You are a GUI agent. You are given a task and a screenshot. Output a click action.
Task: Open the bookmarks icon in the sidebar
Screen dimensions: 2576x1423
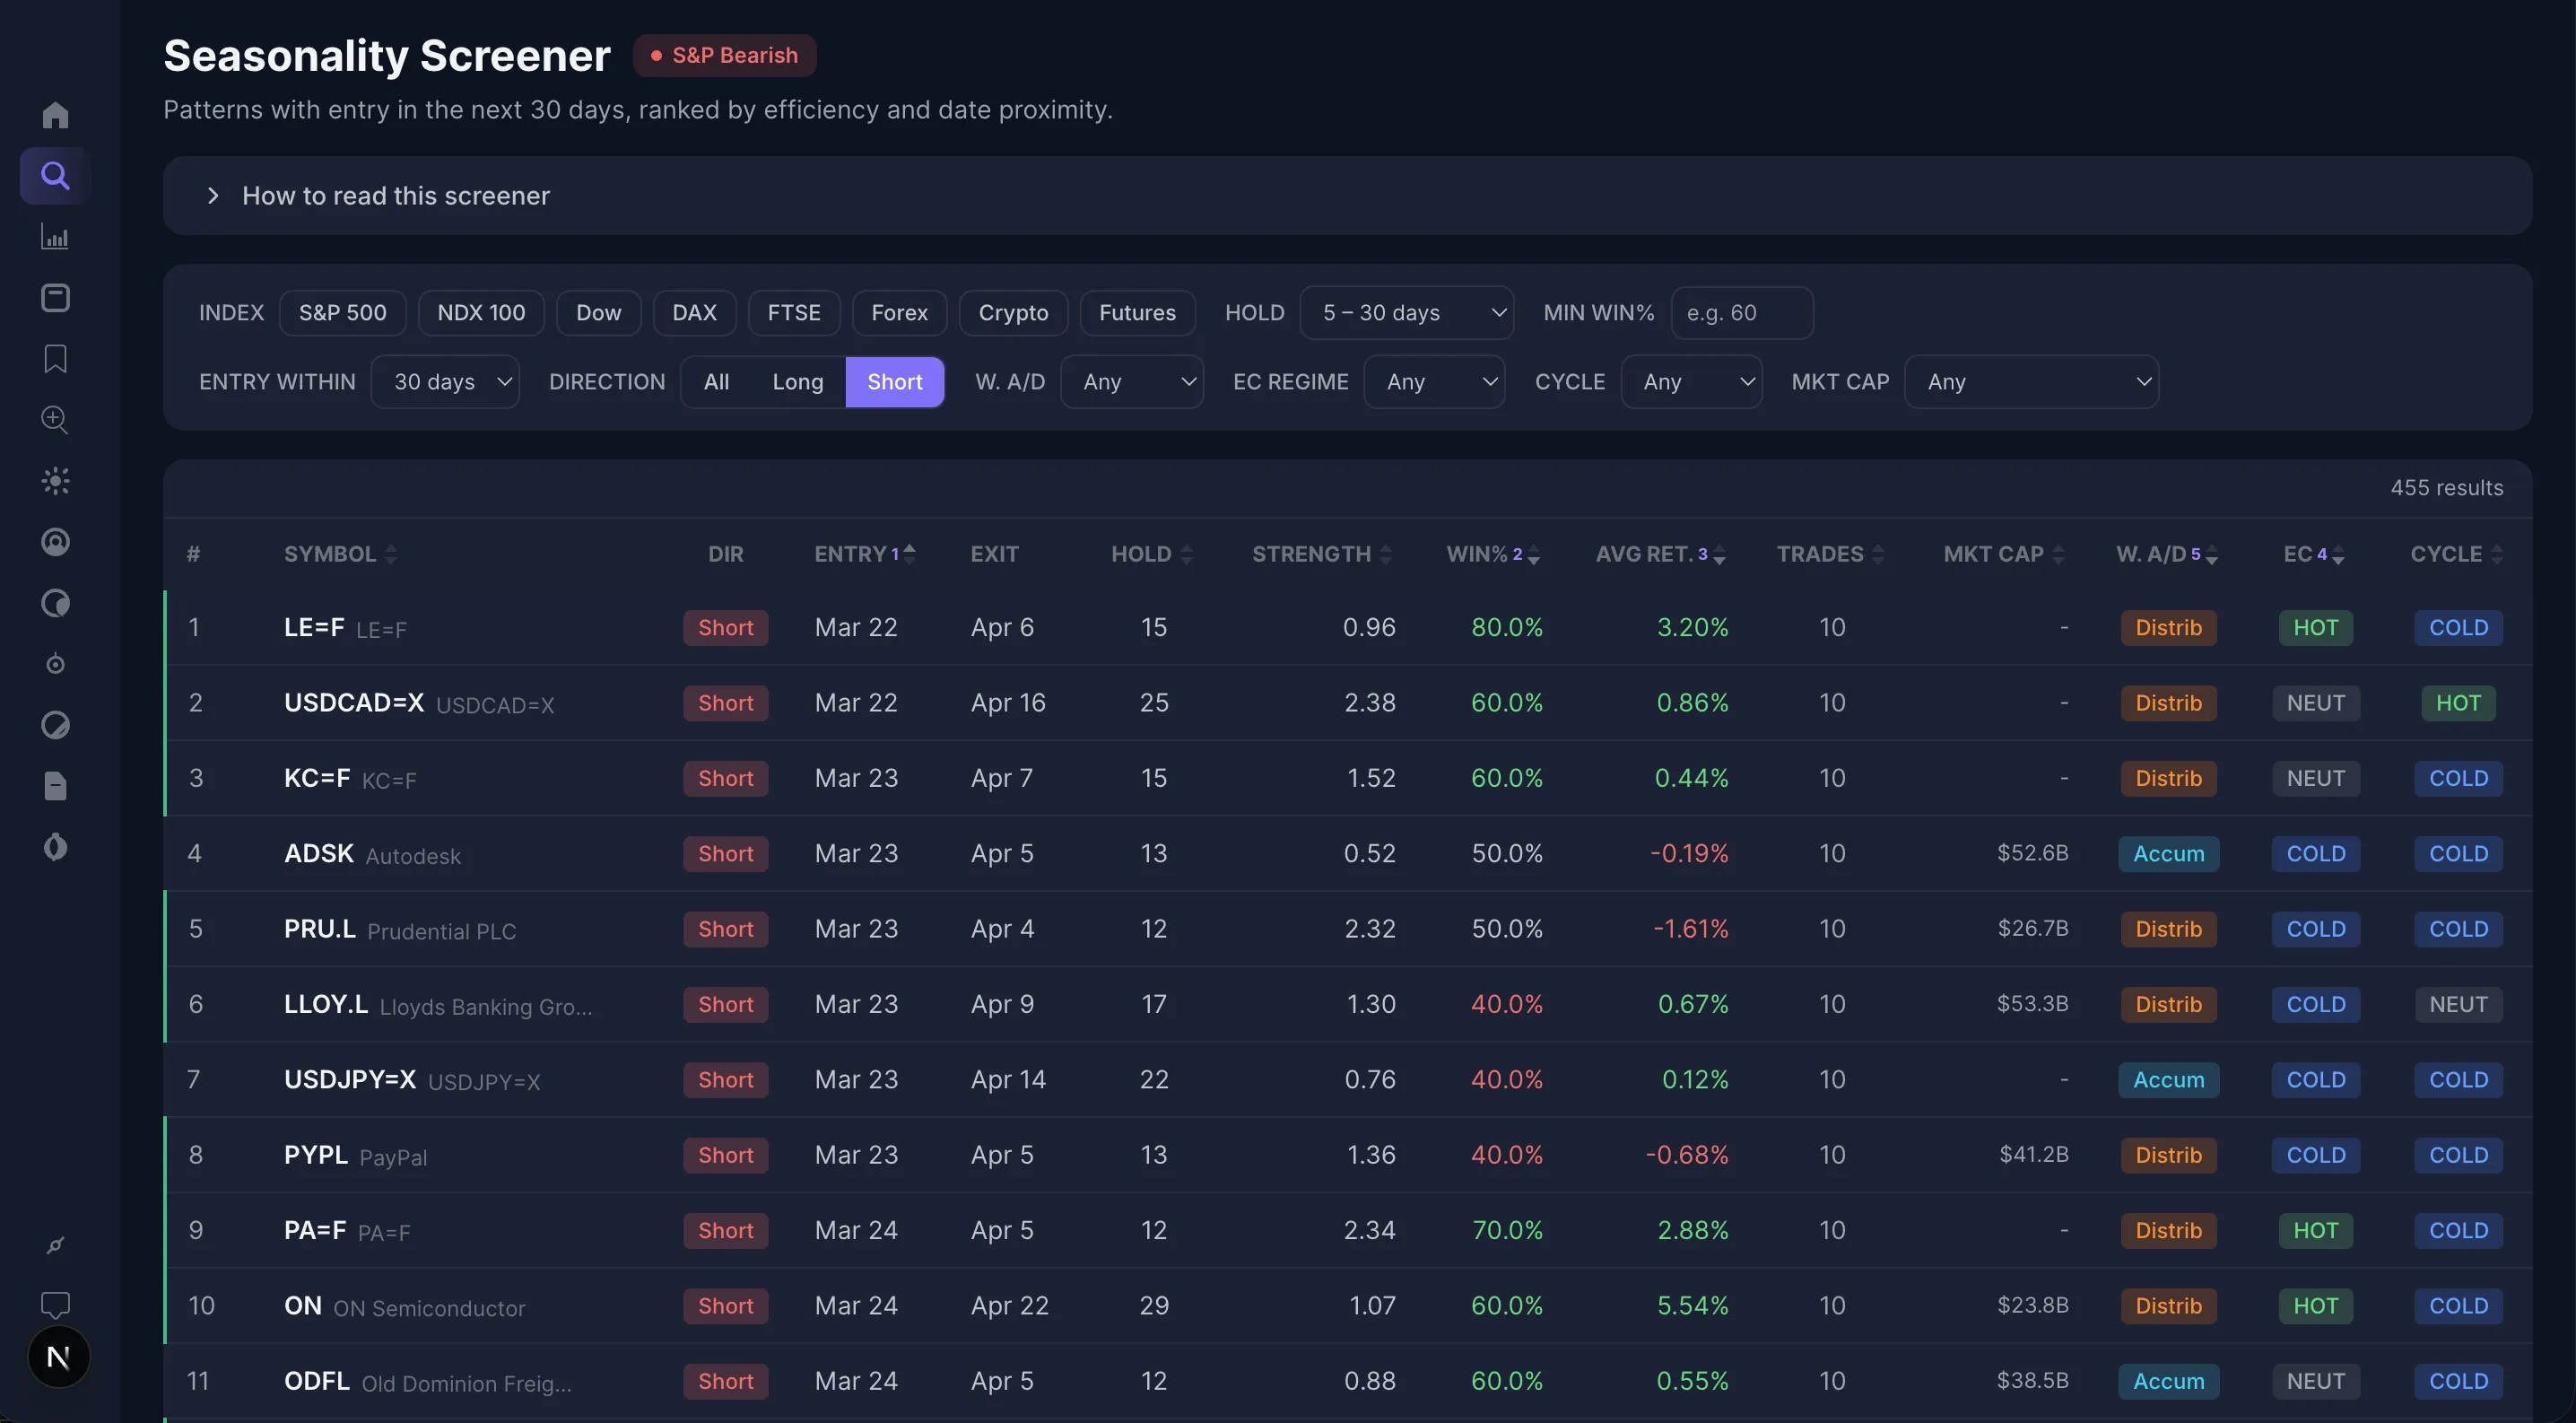pos(55,359)
